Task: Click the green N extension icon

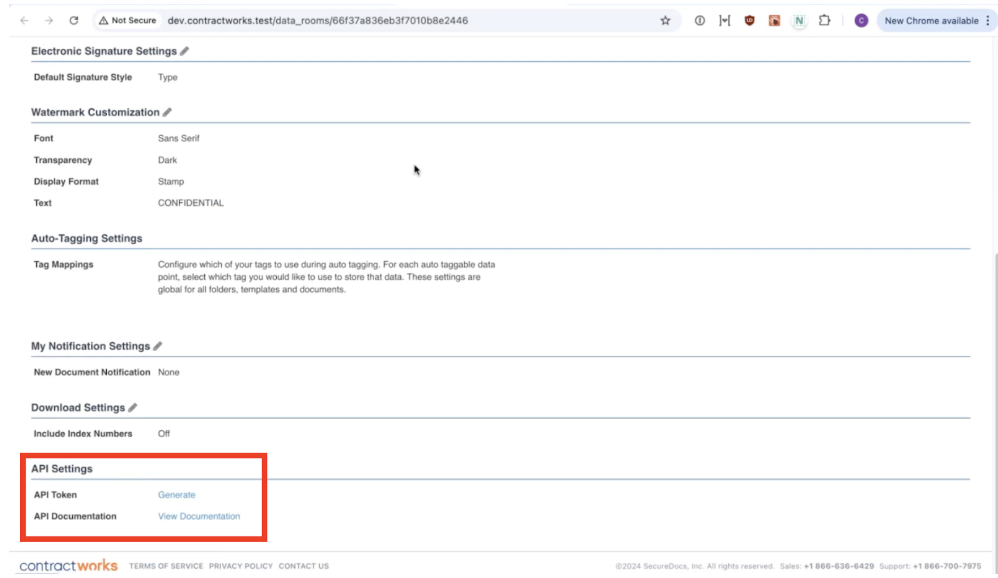Action: 797,20
